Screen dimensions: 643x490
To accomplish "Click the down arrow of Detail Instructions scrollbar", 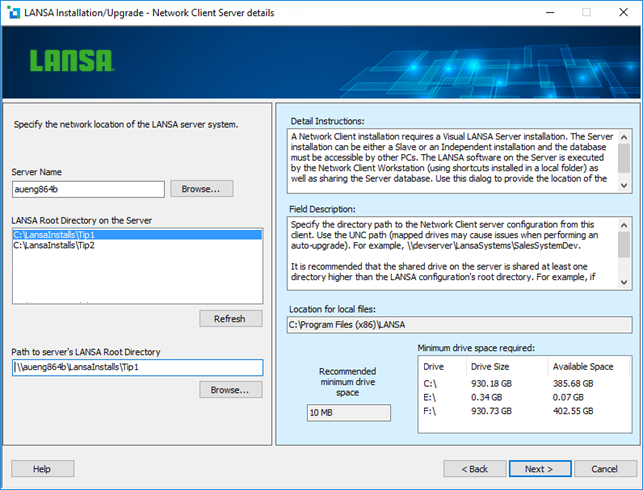I will (x=624, y=184).
